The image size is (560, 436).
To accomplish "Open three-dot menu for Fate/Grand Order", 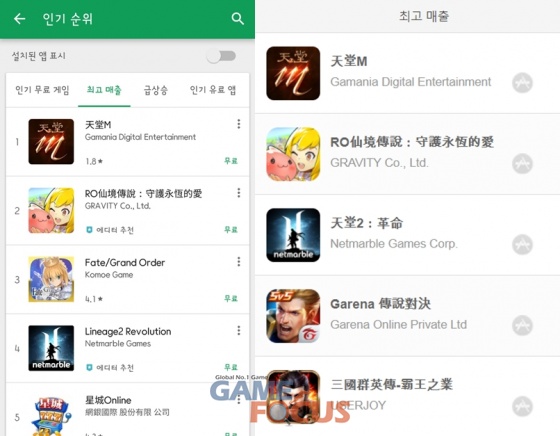I will click(x=239, y=262).
